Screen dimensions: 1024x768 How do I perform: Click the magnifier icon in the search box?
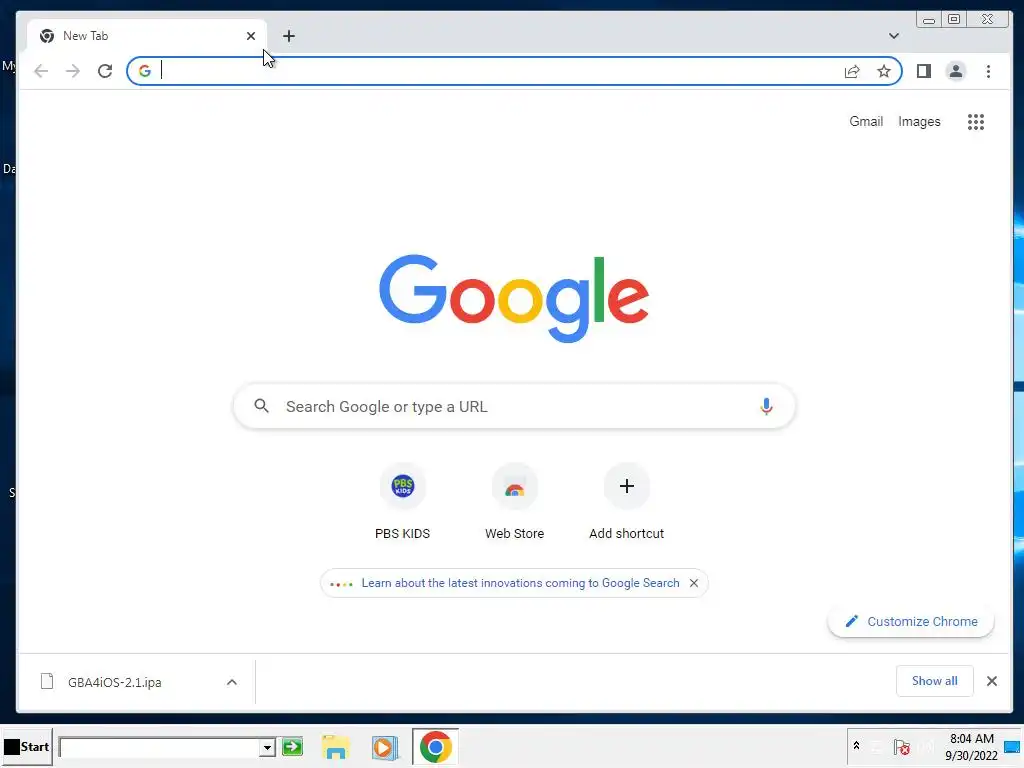[261, 406]
